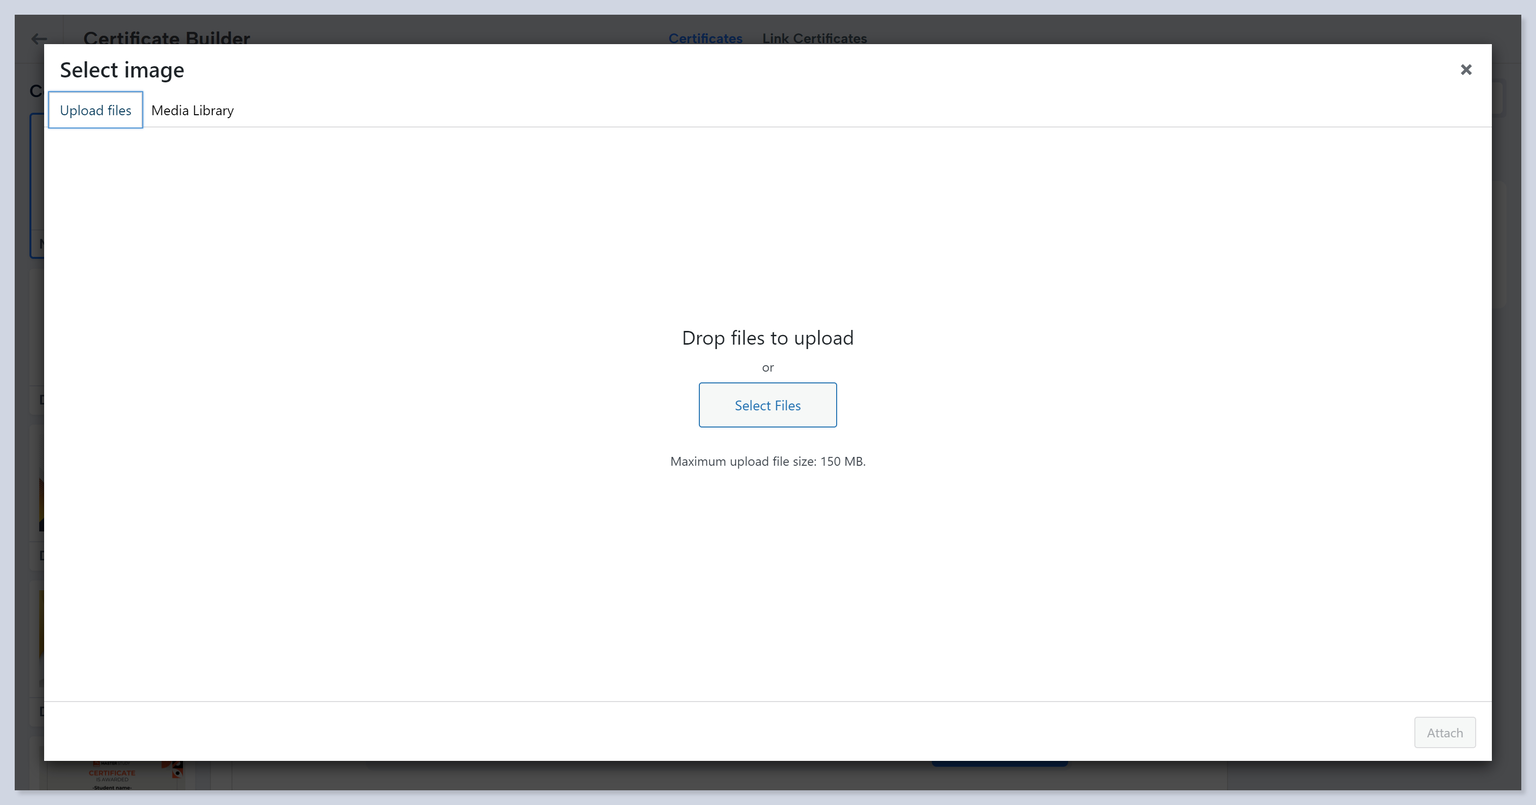Close the Select image dialog

(1465, 70)
